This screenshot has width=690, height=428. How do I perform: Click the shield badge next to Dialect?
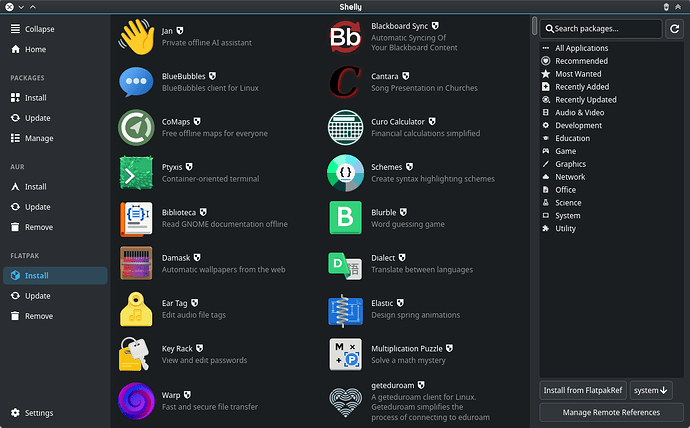pyautogui.click(x=402, y=257)
